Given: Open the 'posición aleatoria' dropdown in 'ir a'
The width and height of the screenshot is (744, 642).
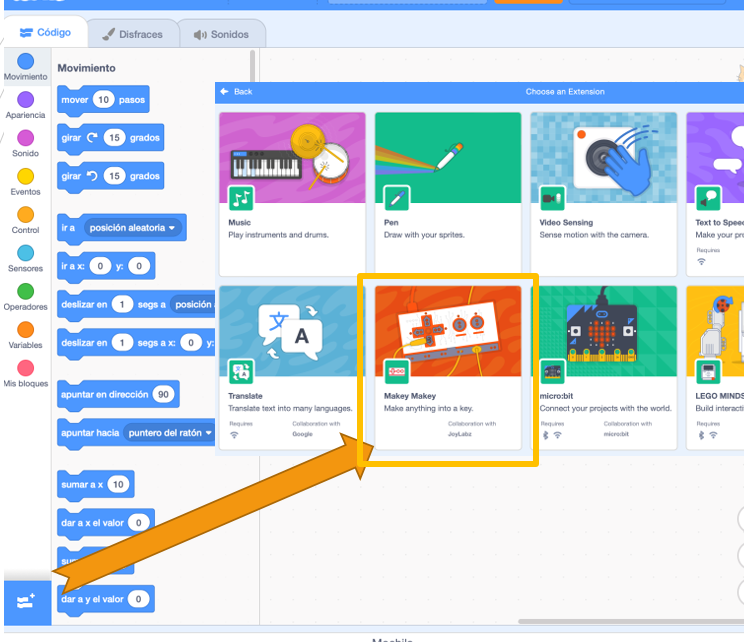Looking at the screenshot, I should coord(132,228).
